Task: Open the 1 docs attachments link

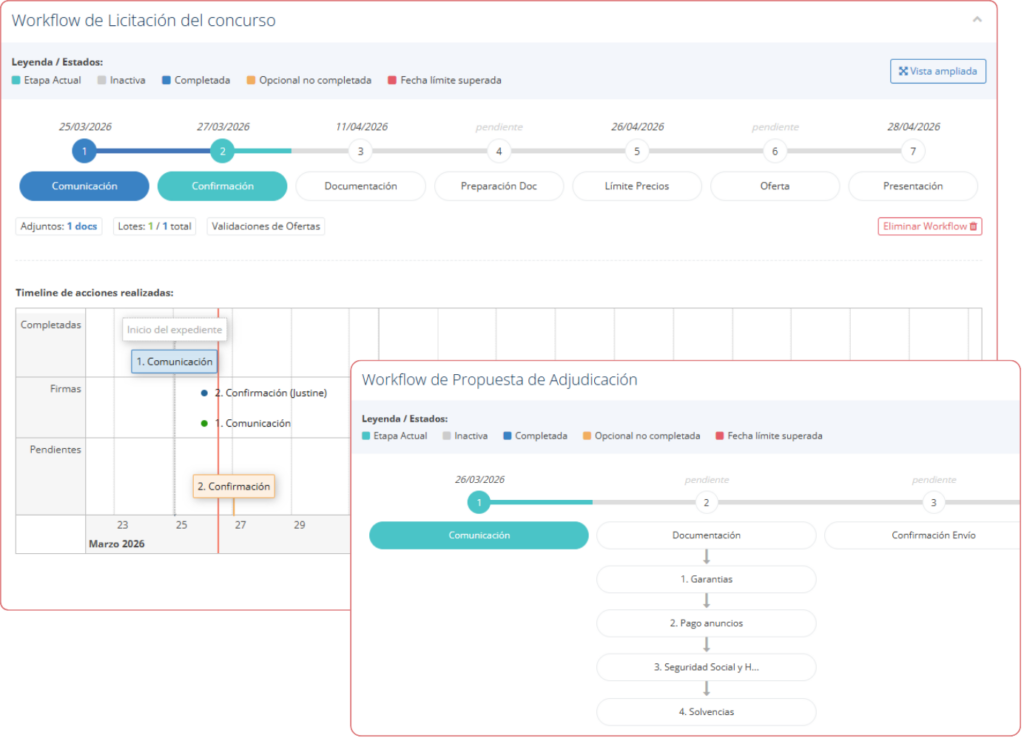Action: click(82, 227)
